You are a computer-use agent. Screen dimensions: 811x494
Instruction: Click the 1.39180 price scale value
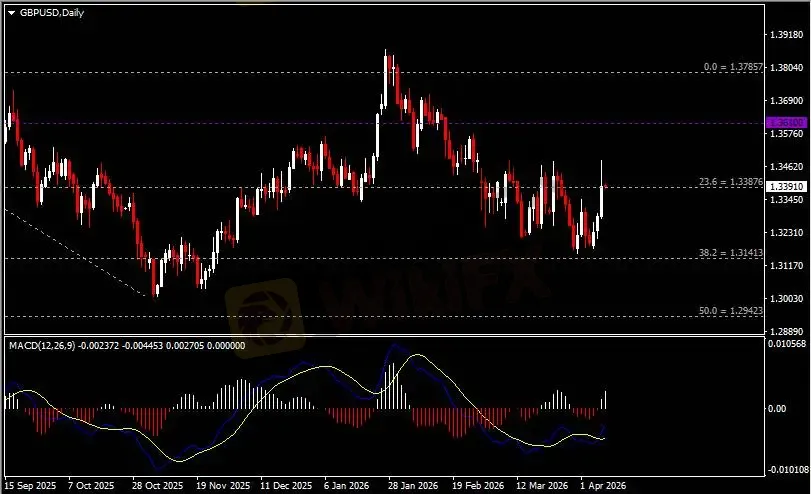tap(786, 35)
